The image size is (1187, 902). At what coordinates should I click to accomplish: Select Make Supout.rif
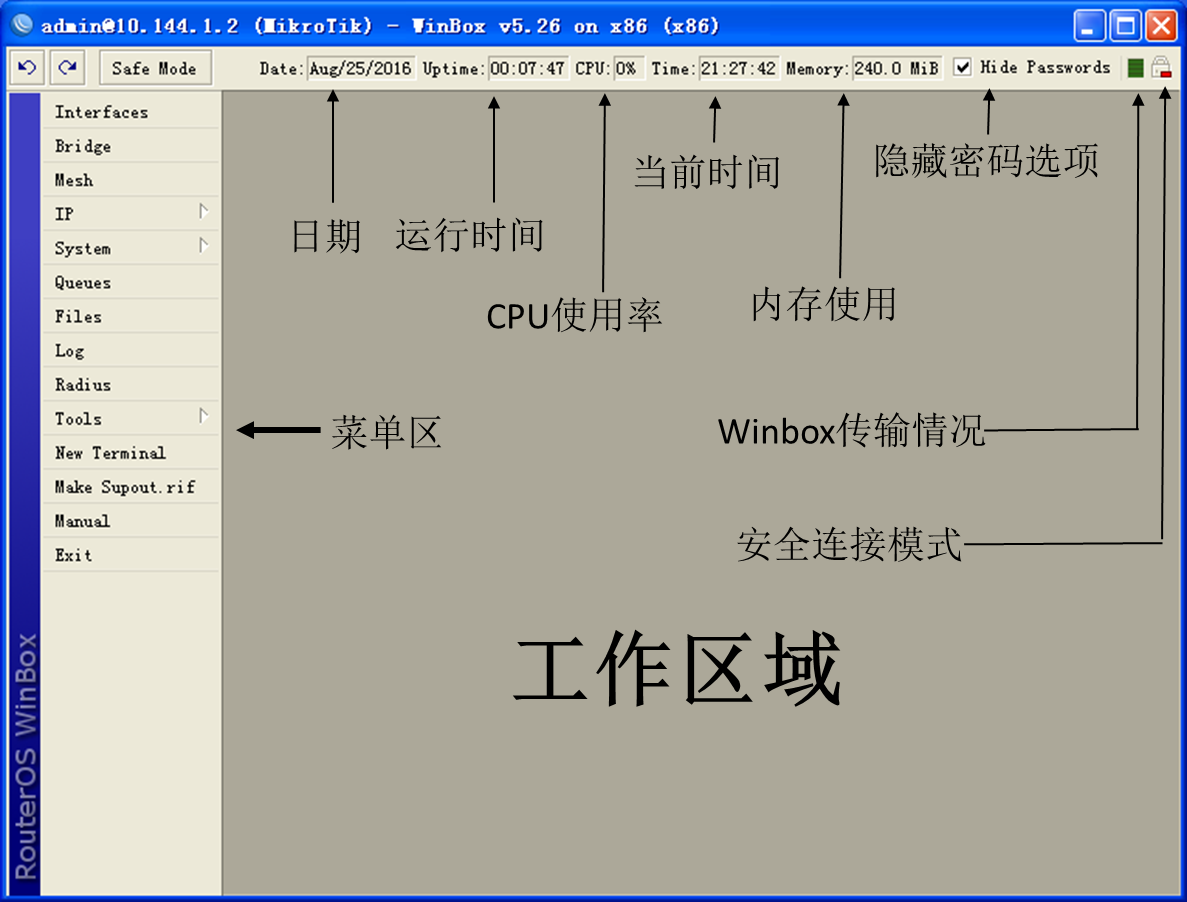click(x=131, y=487)
